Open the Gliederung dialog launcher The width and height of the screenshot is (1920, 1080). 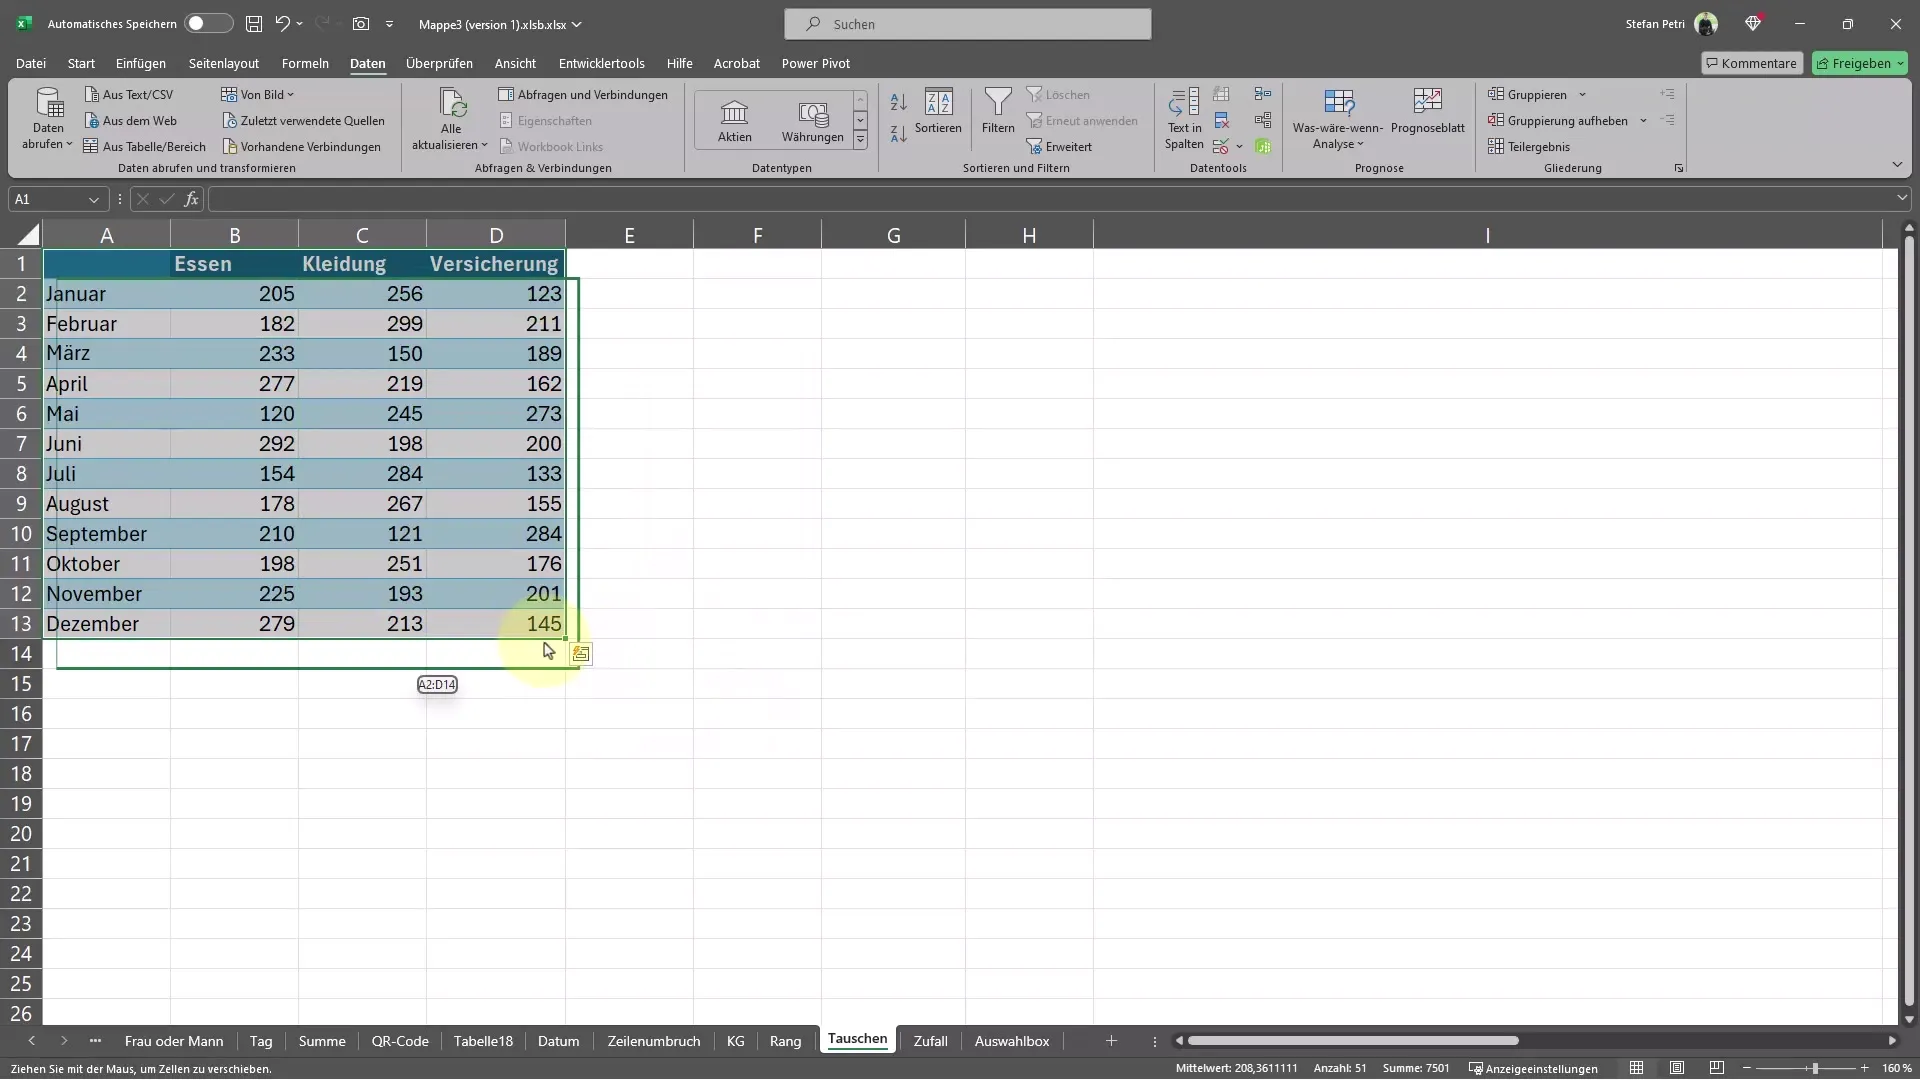tap(1678, 168)
